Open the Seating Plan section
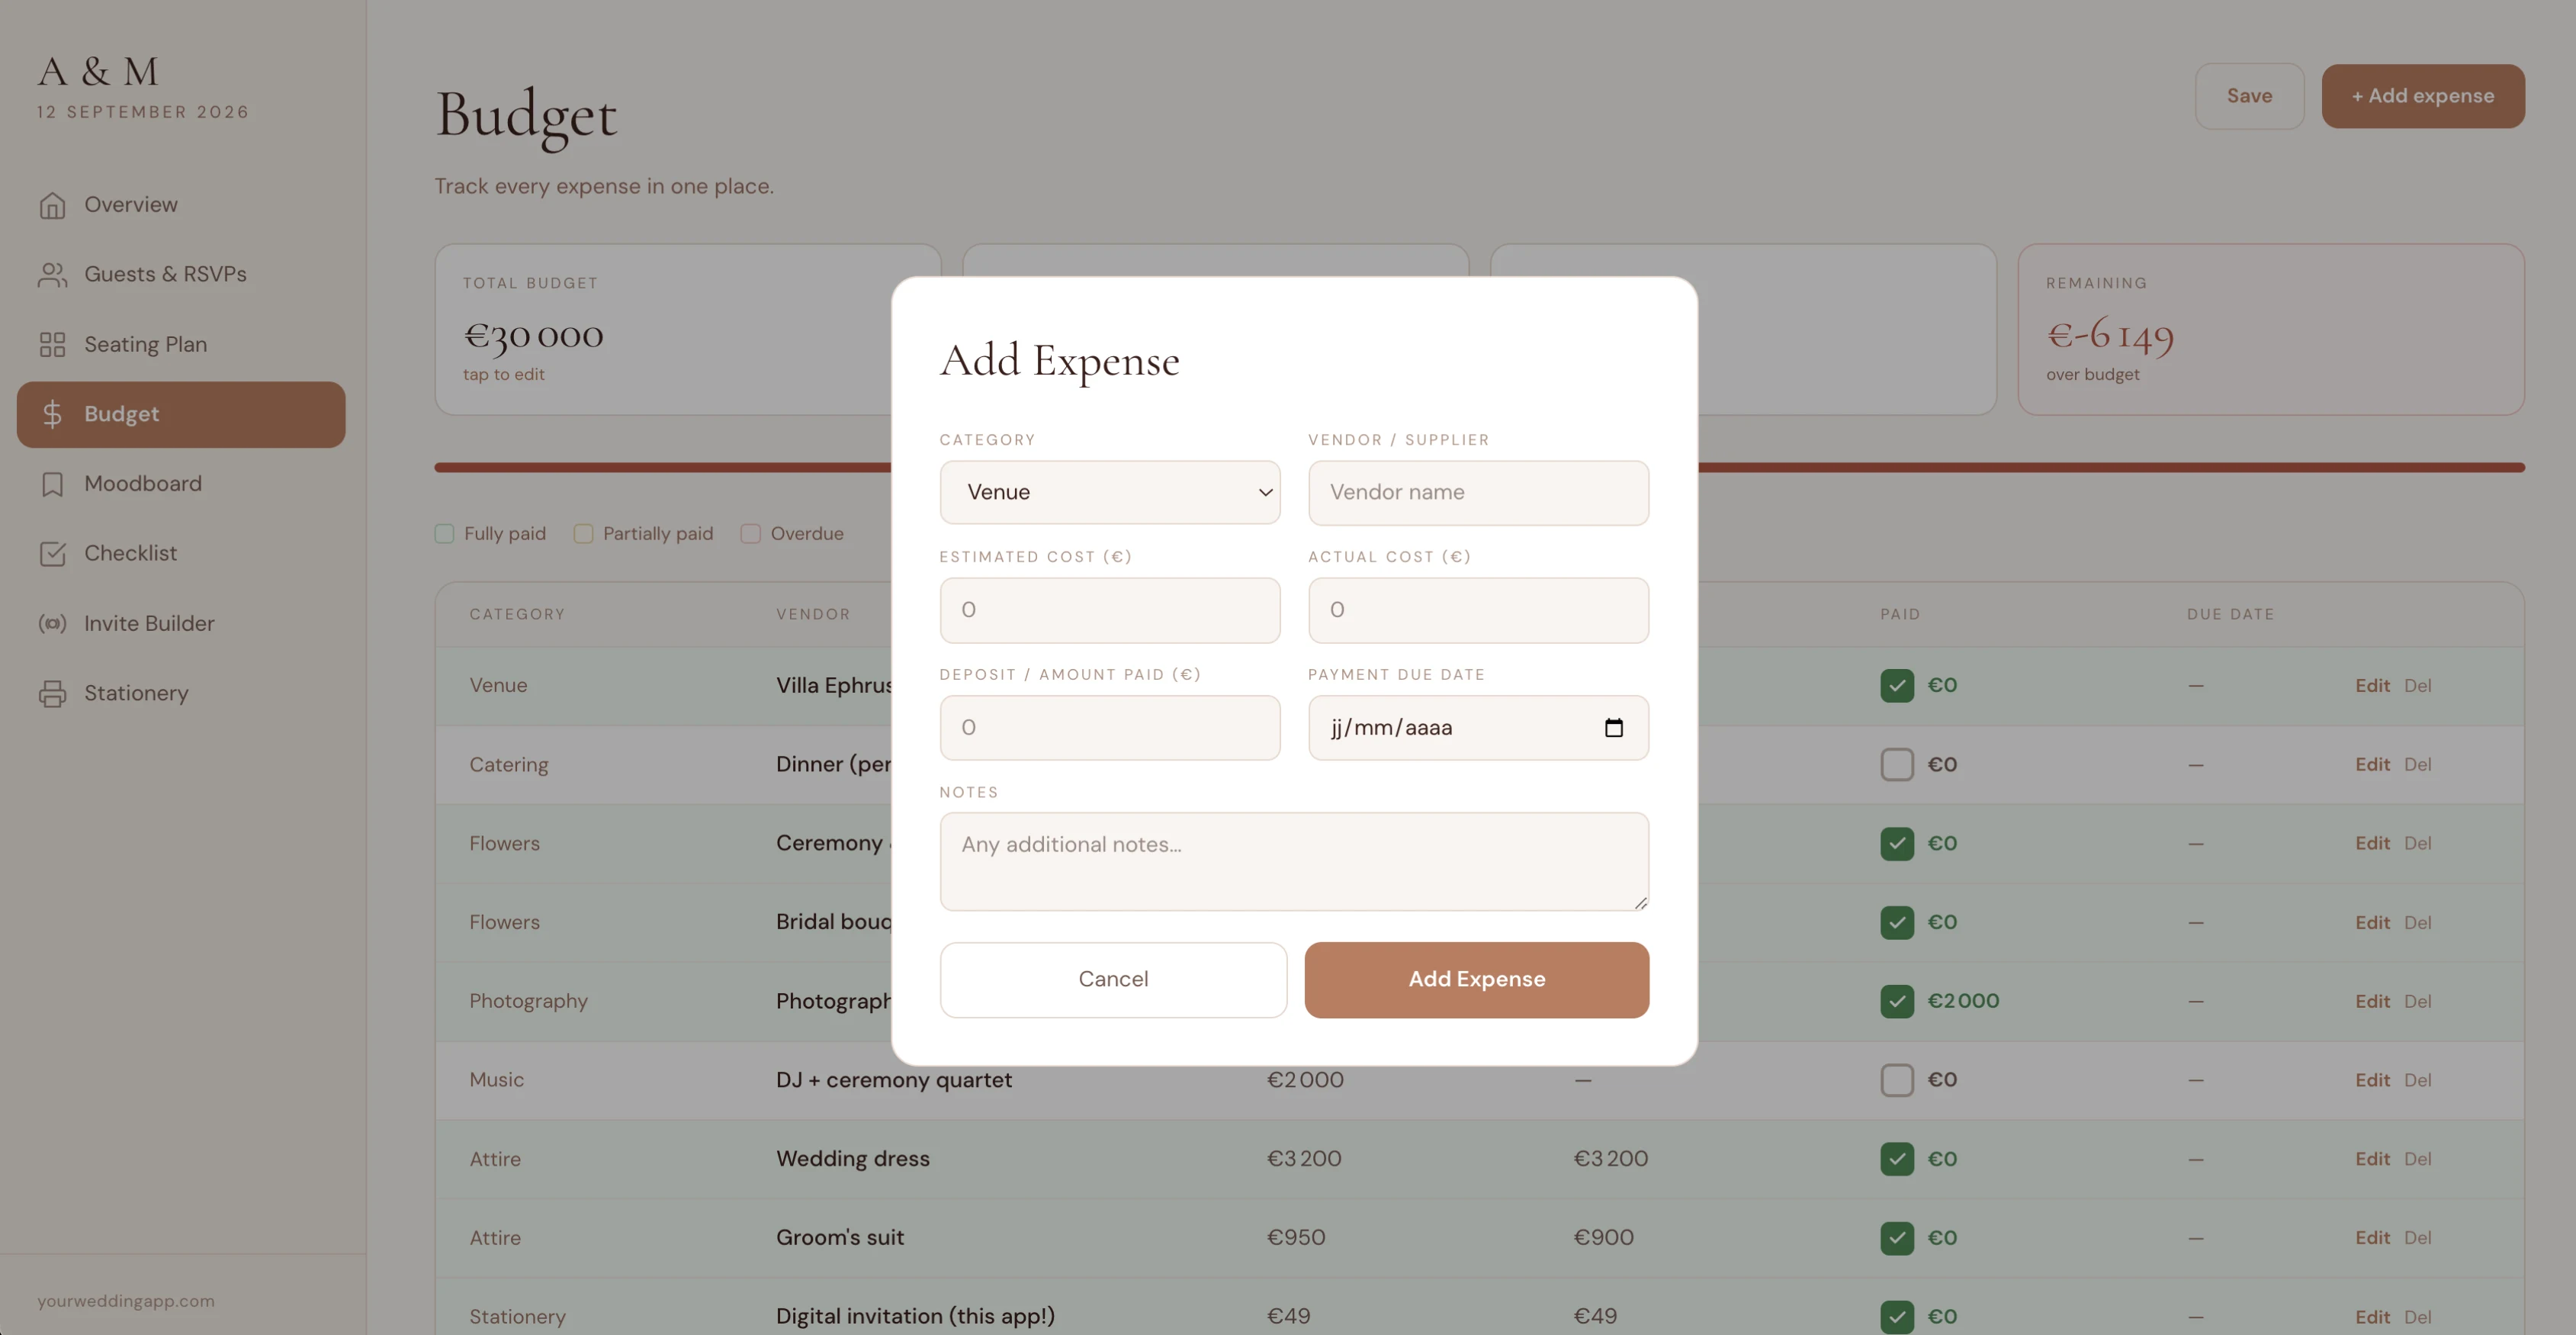This screenshot has width=2576, height=1335. [181, 344]
